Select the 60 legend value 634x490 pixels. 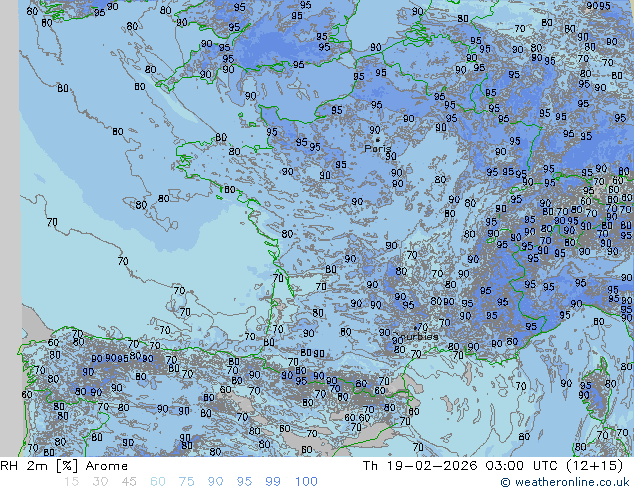pos(158,482)
